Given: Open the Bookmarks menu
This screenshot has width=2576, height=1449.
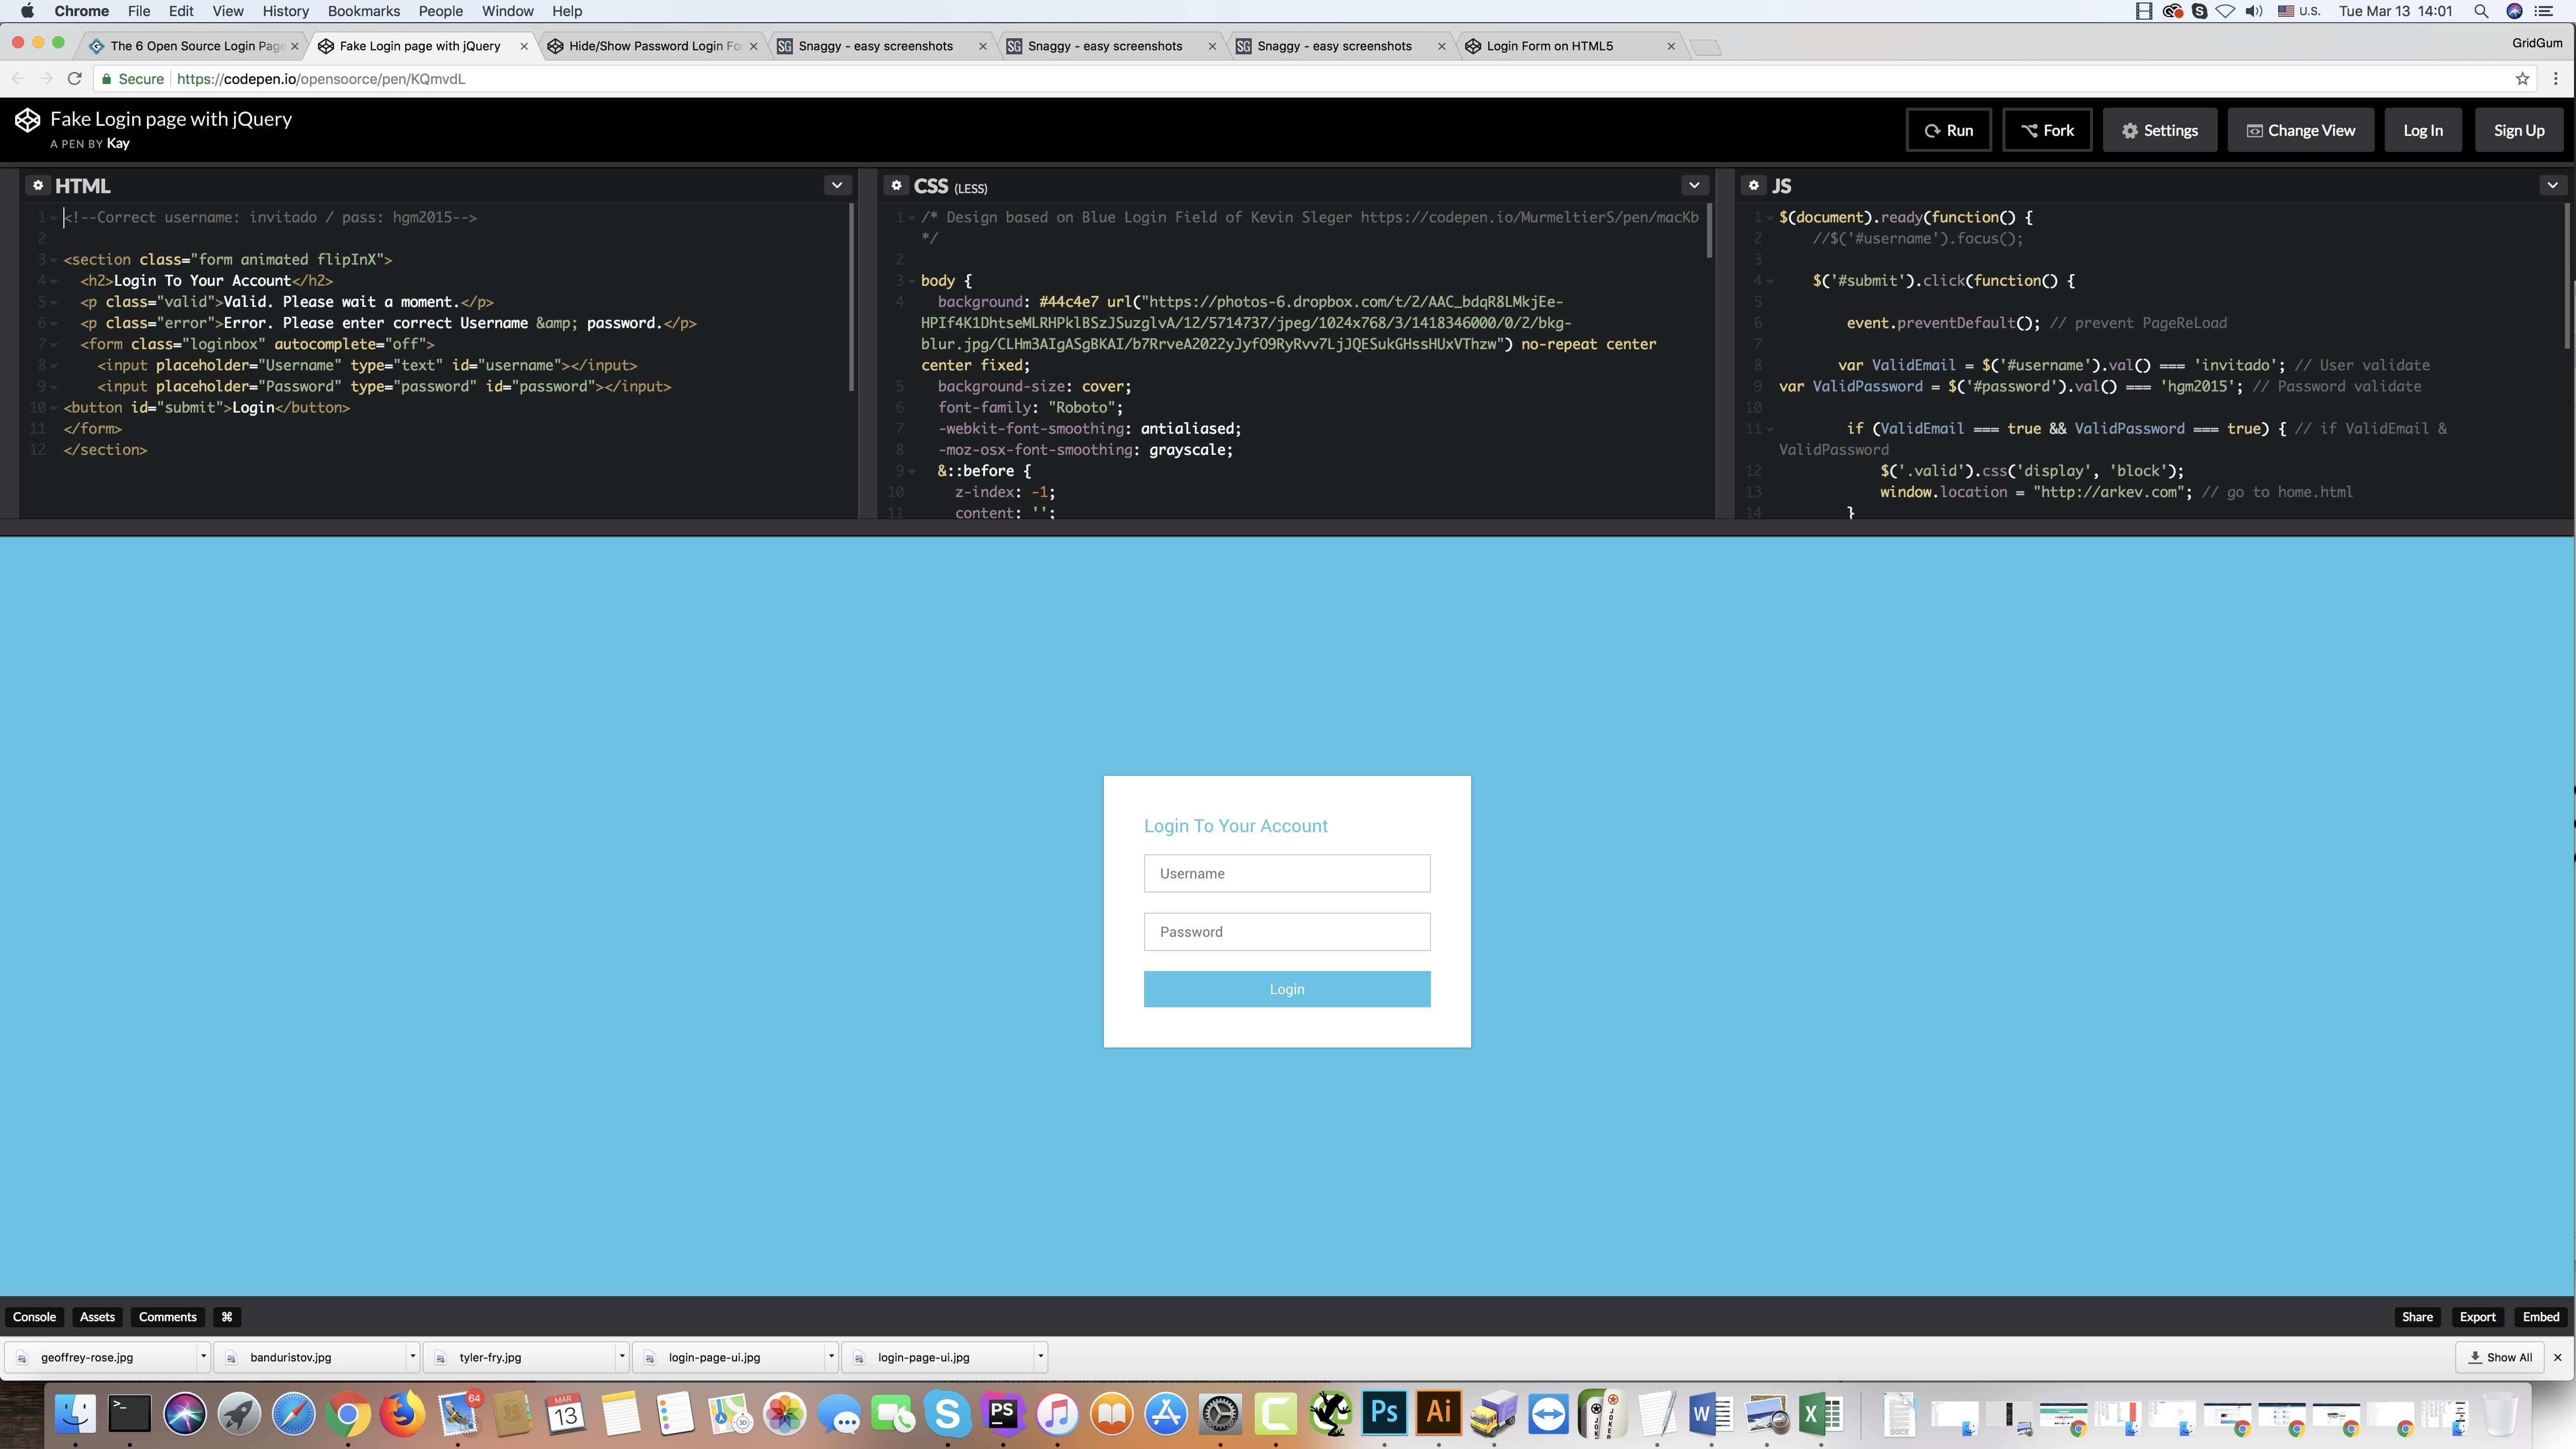Looking at the screenshot, I should click(x=364, y=11).
